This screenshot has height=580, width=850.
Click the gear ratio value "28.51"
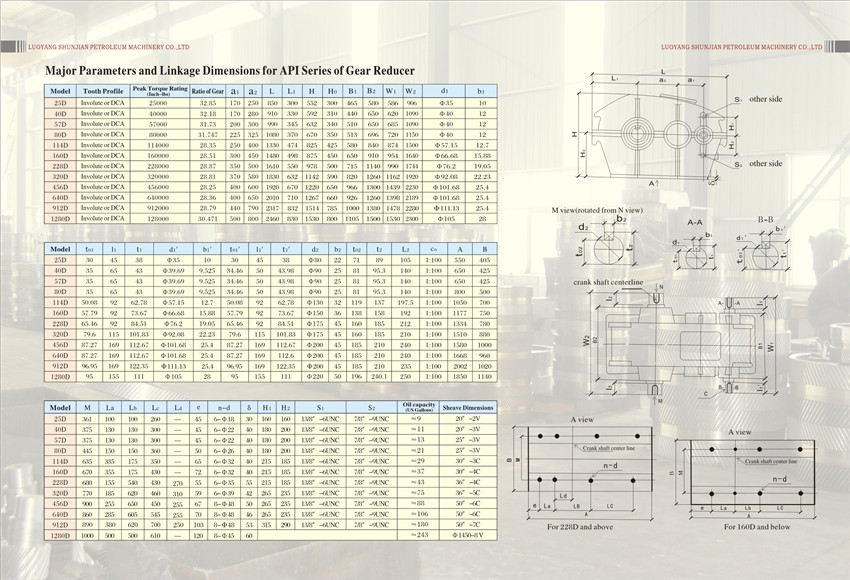pos(208,156)
